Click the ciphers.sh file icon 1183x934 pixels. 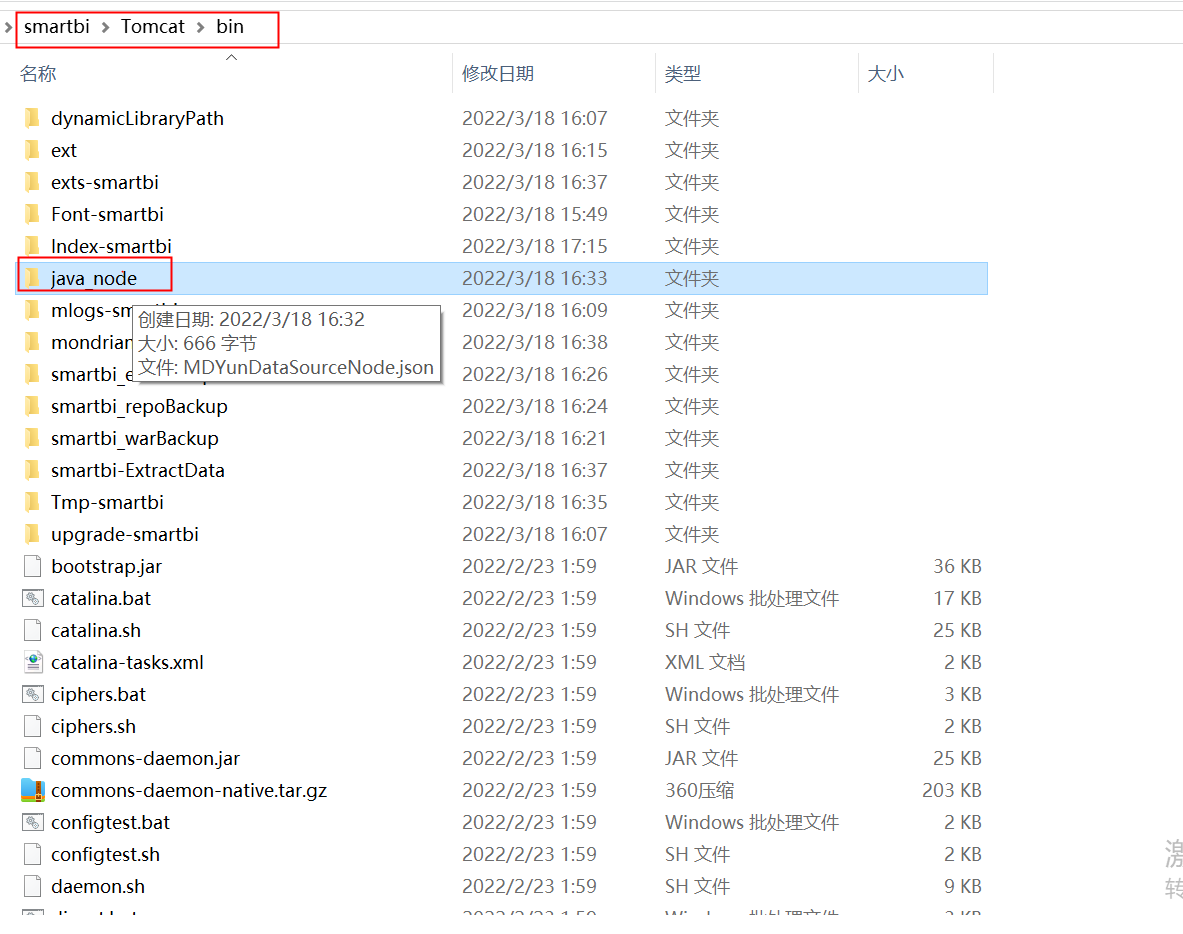pyautogui.click(x=32, y=727)
